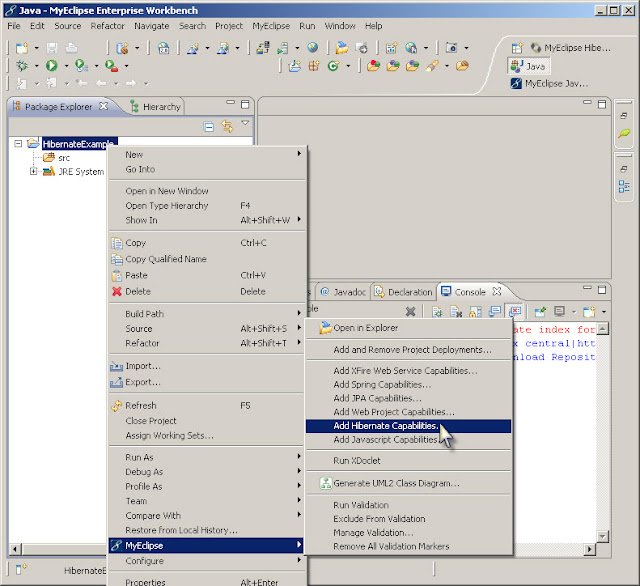Open the MyEclipse Hibernate perspective

coord(571,48)
